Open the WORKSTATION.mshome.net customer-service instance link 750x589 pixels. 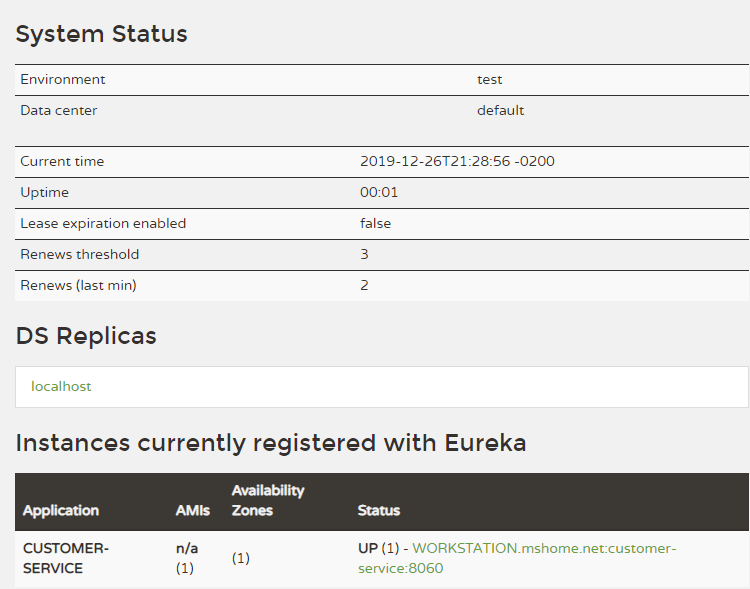click(x=517, y=558)
